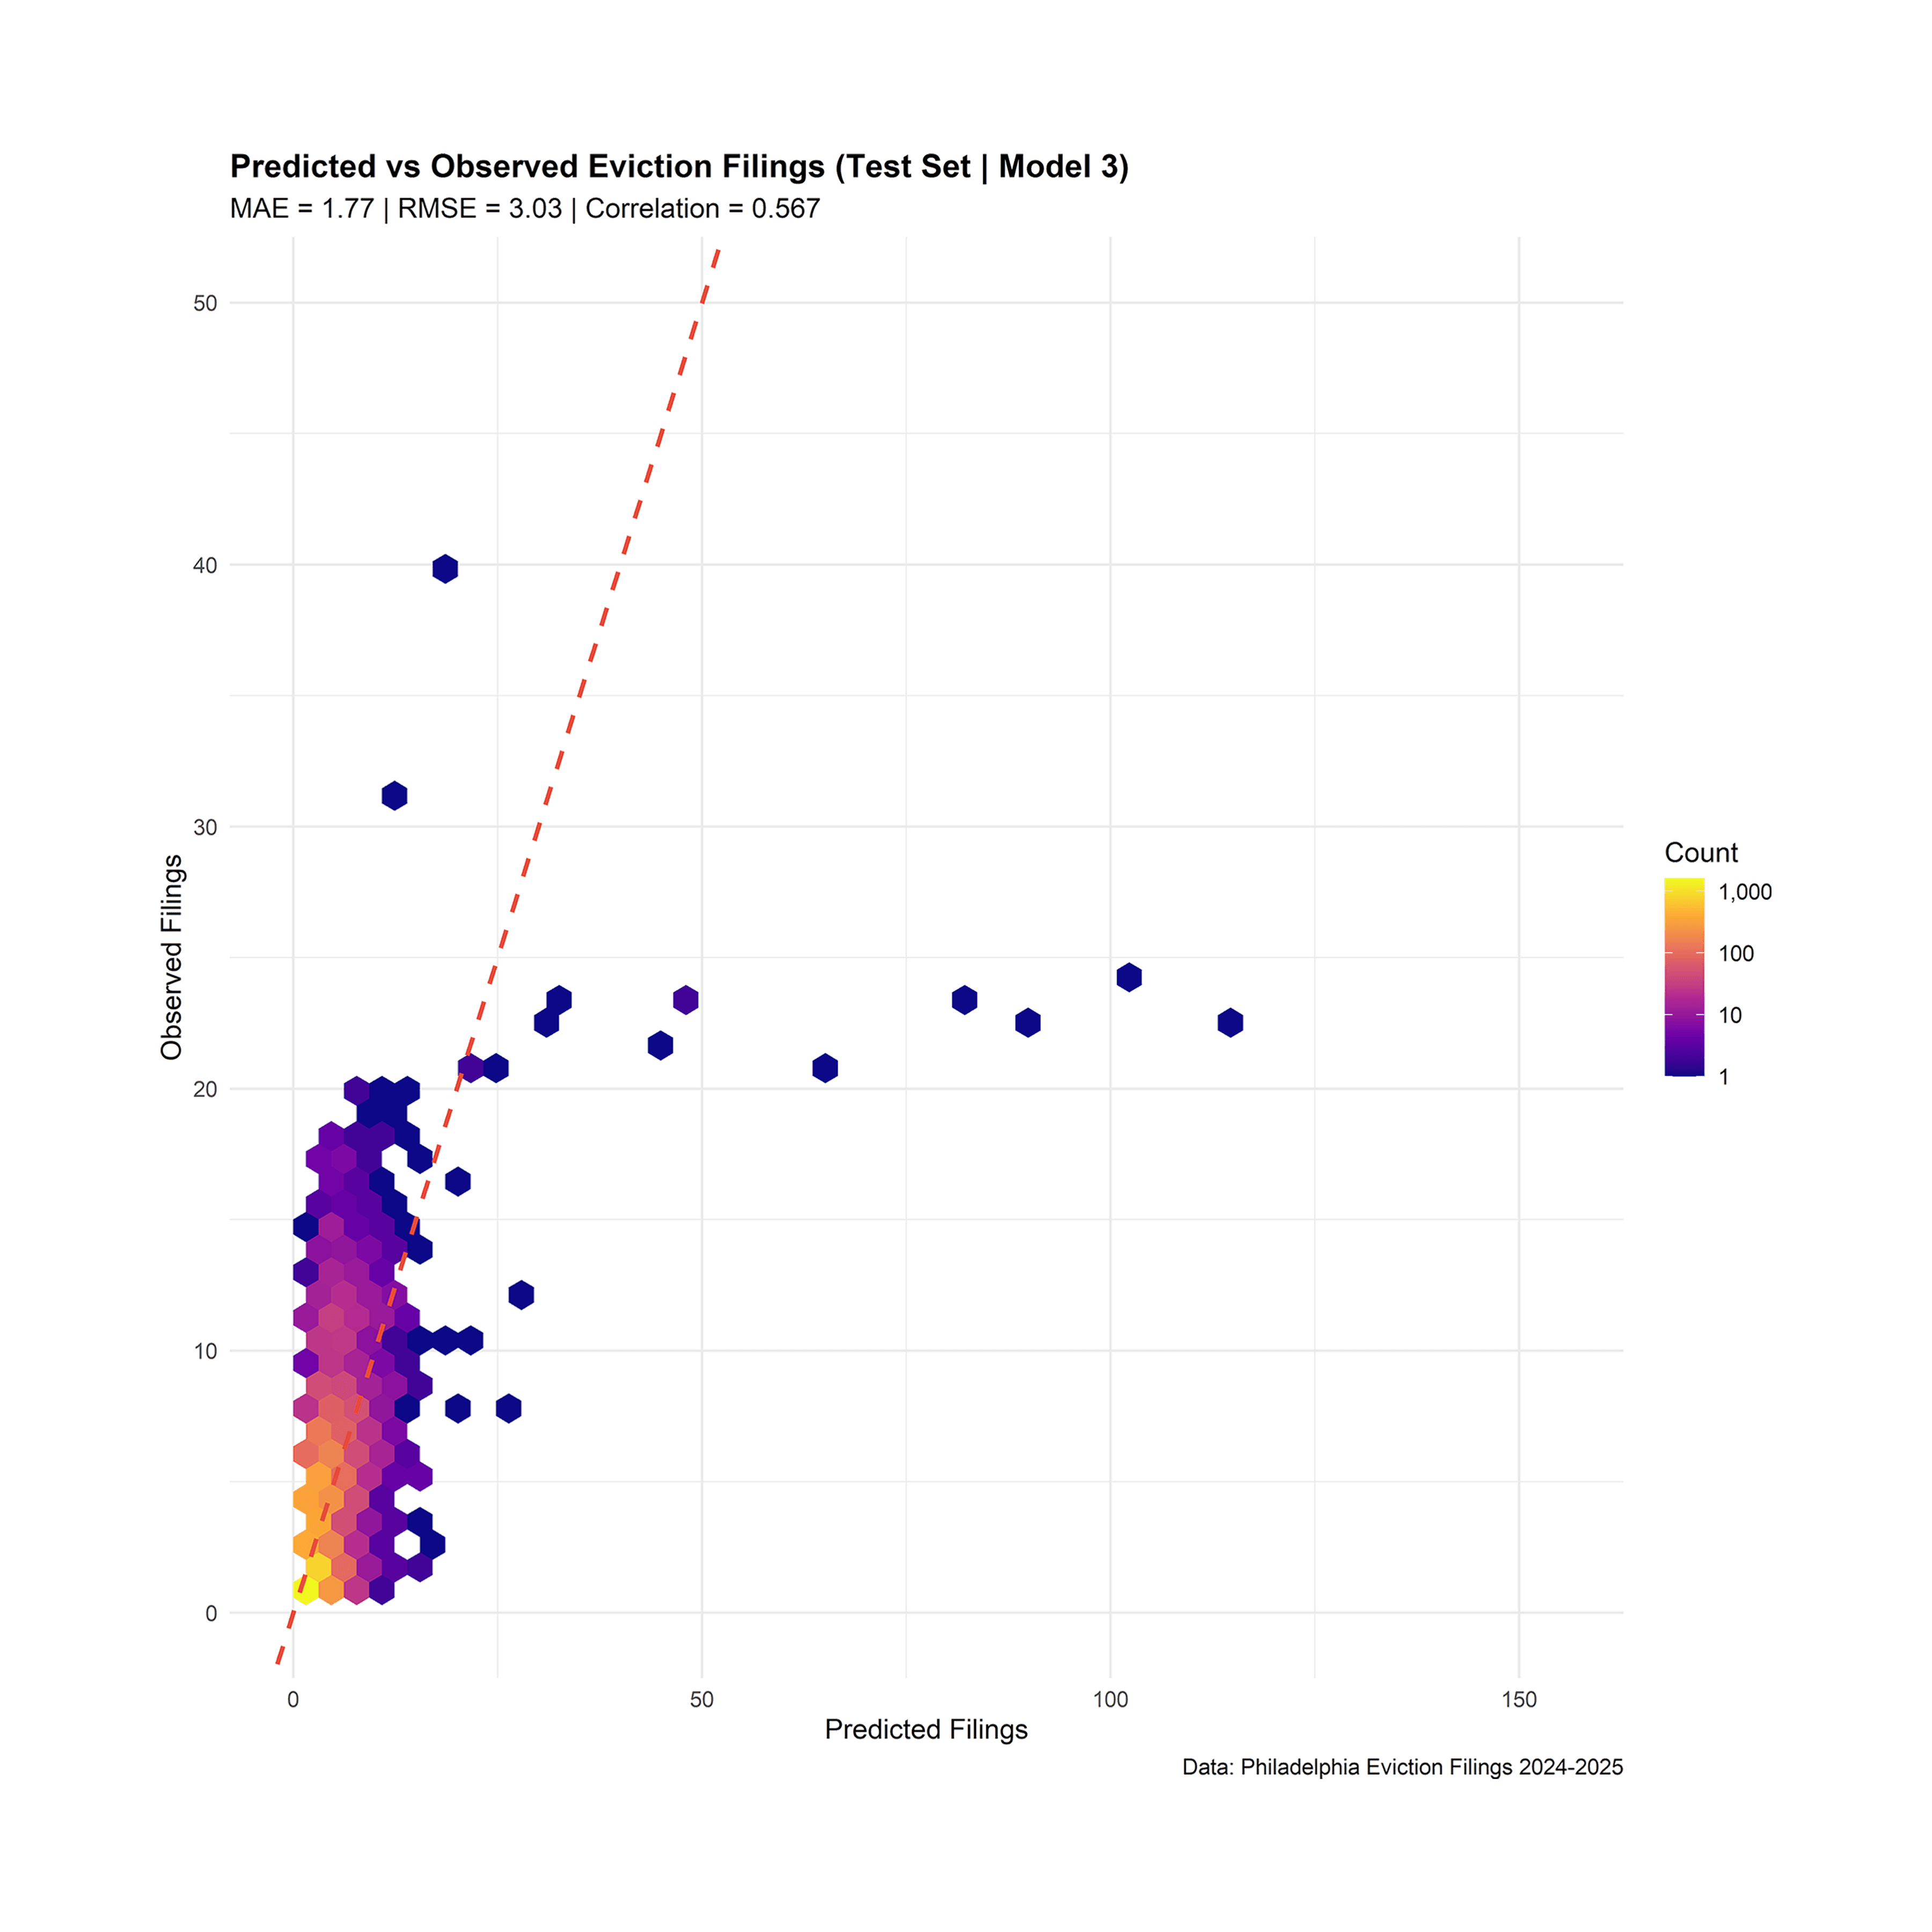Screen dimensions: 1932x1932
Task: Click the 'Observed Filings' y-axis label
Action: click(172, 957)
